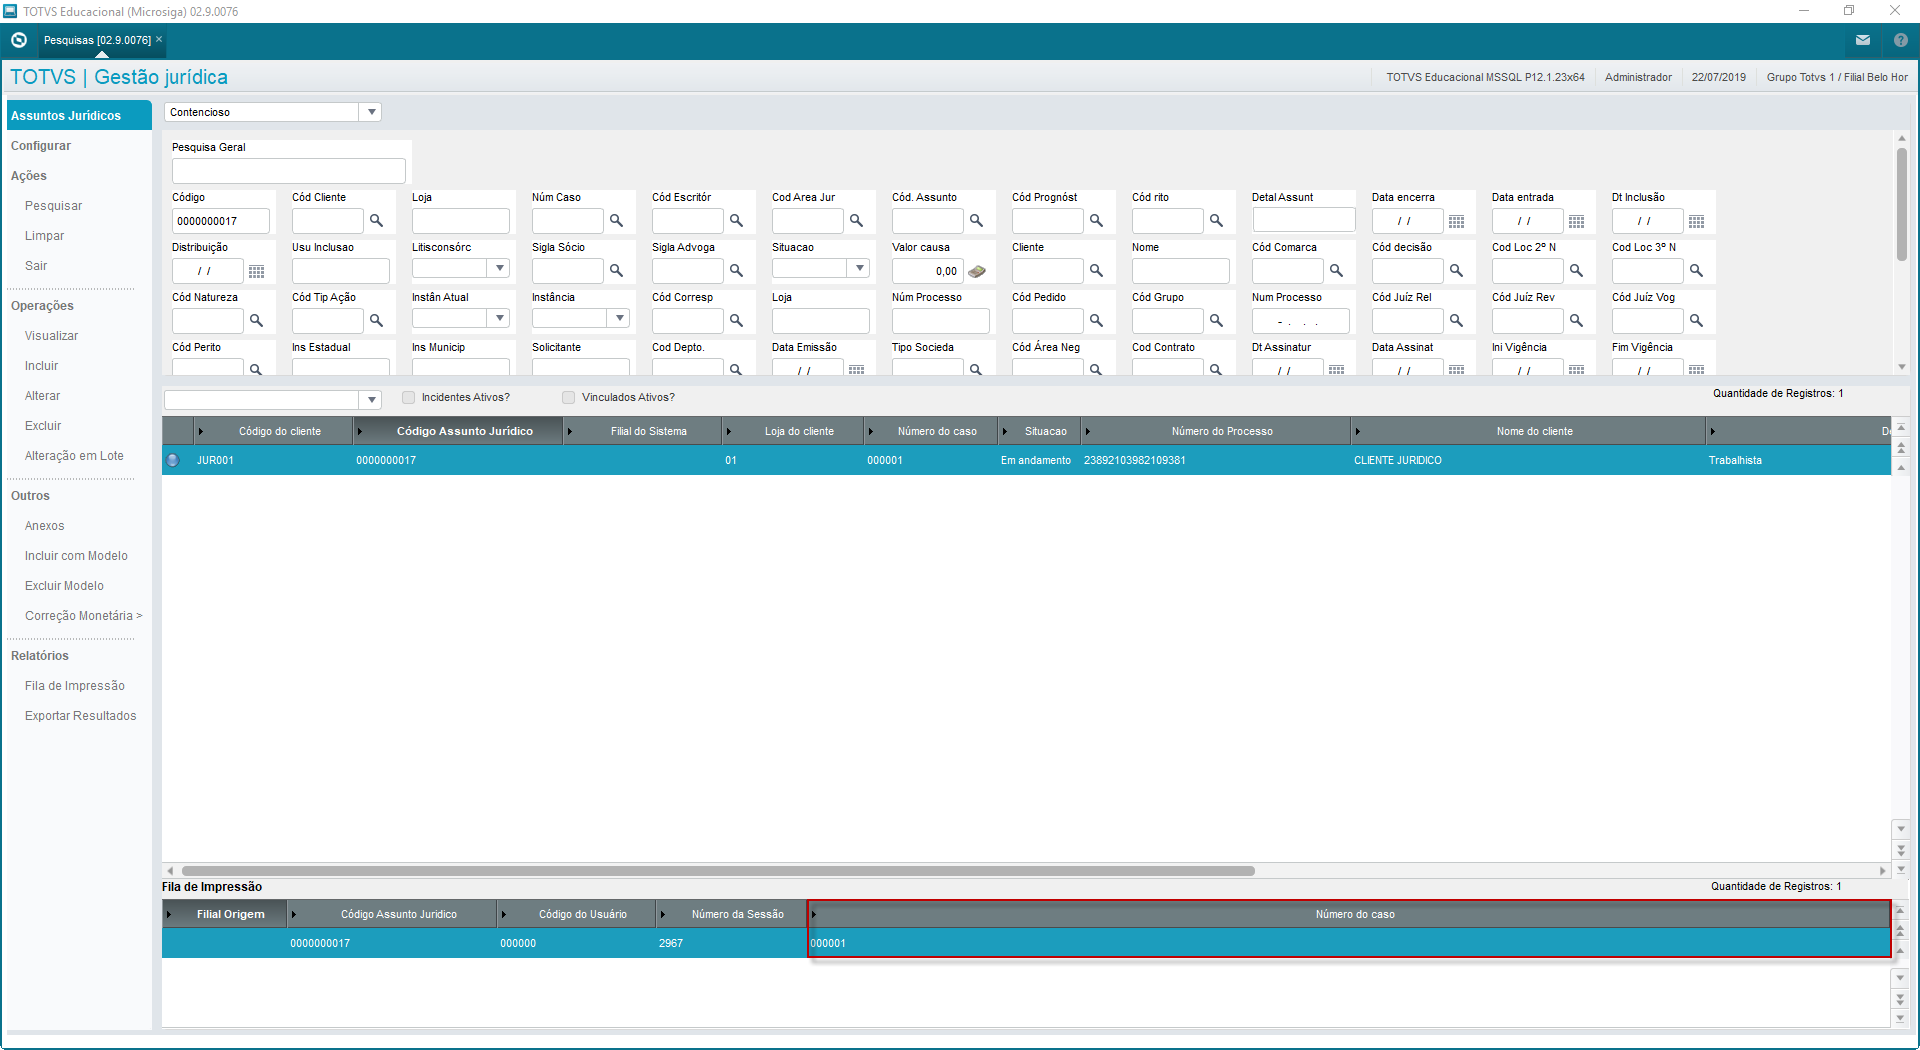1920x1050 pixels.
Task: Enable the Vinculados Ativos checkbox
Action: coord(568,398)
